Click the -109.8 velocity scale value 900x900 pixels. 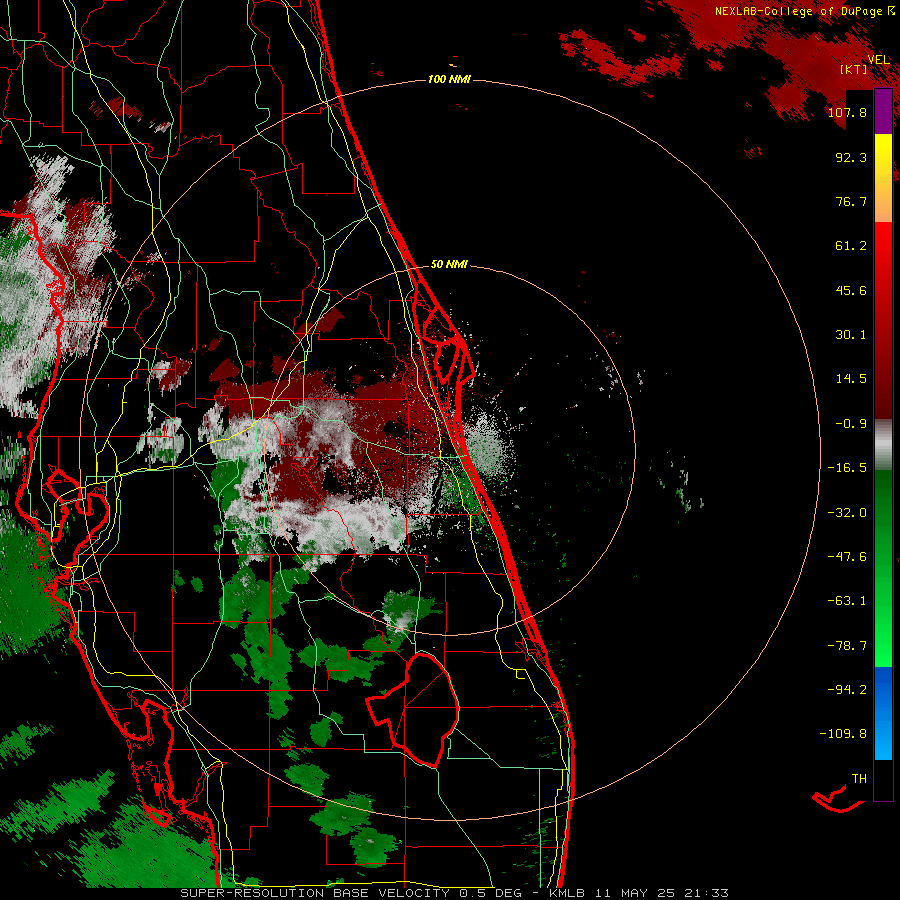click(x=843, y=734)
